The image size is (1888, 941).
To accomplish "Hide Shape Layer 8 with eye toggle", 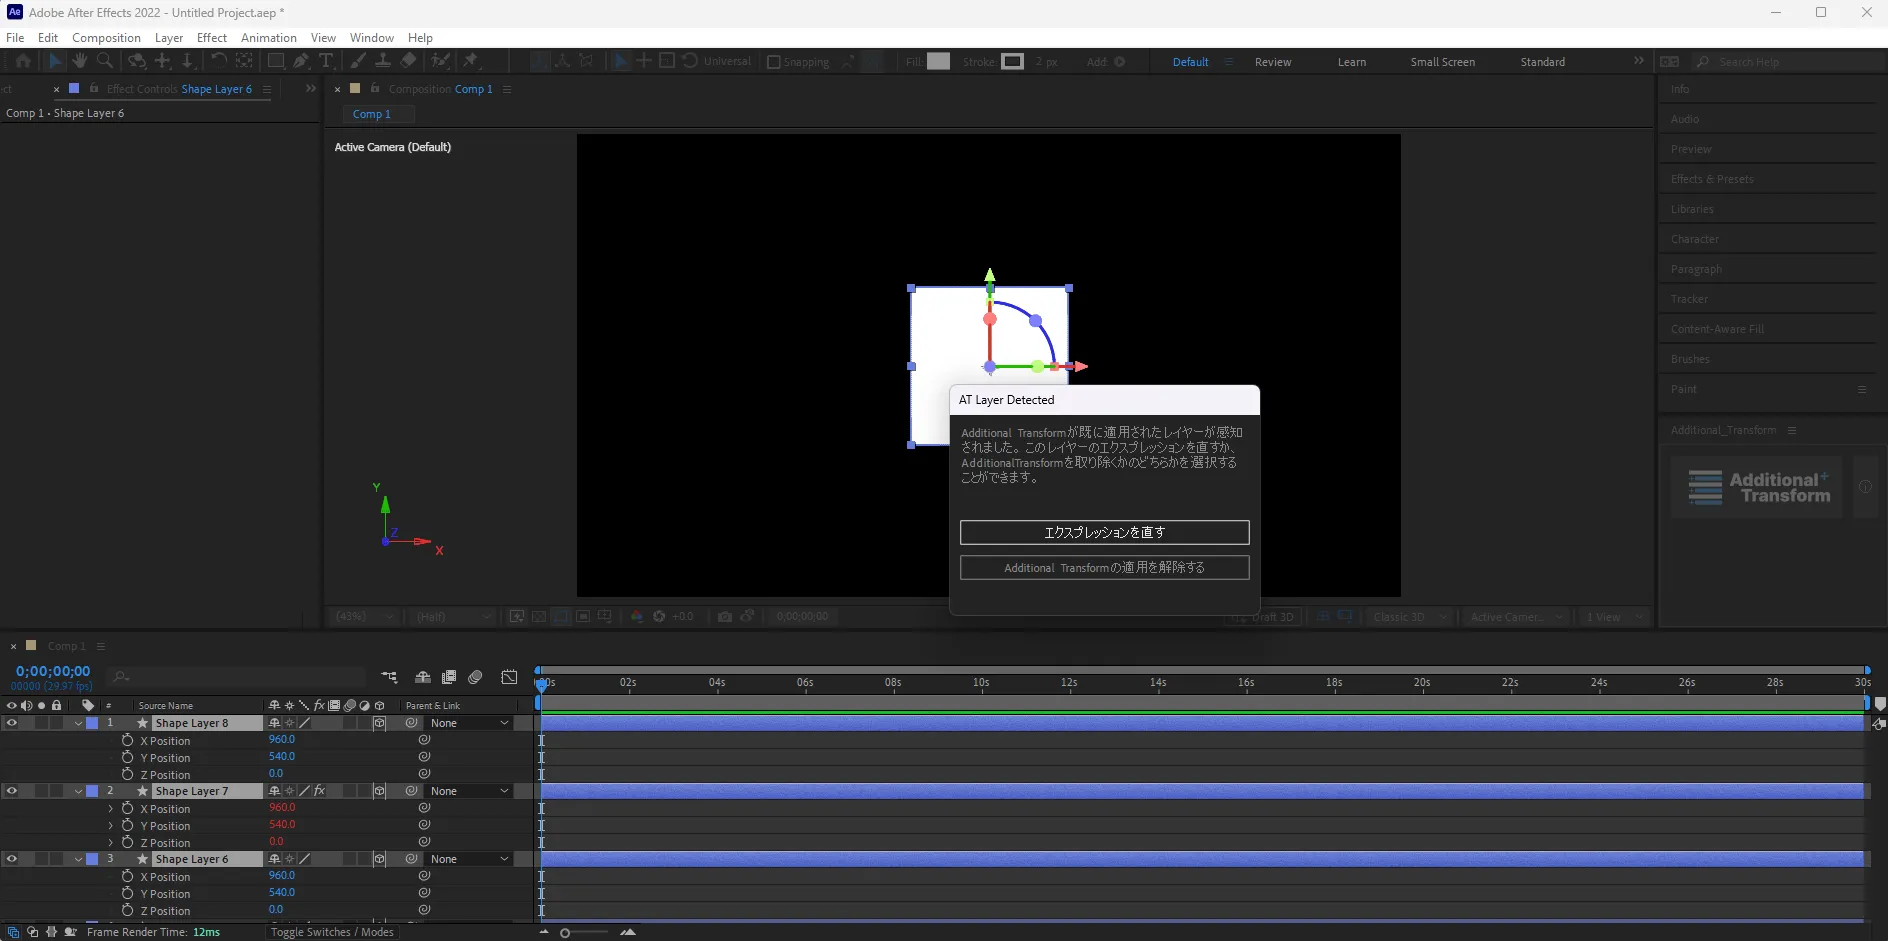I will point(12,723).
